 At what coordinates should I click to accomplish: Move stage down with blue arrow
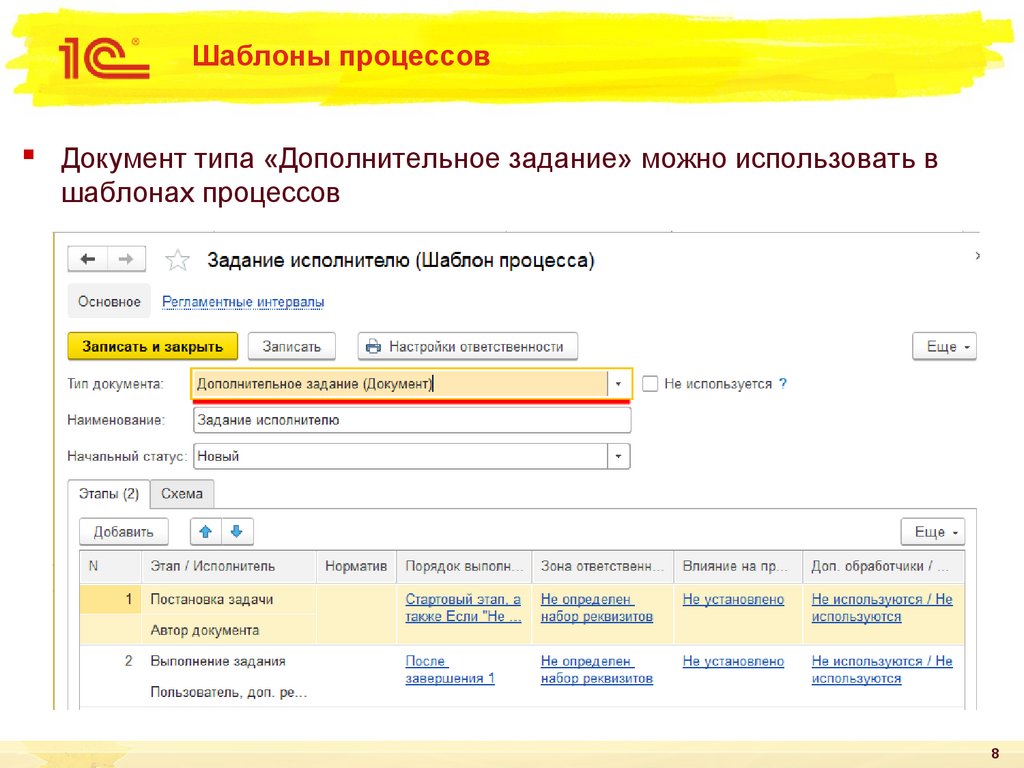tap(238, 531)
